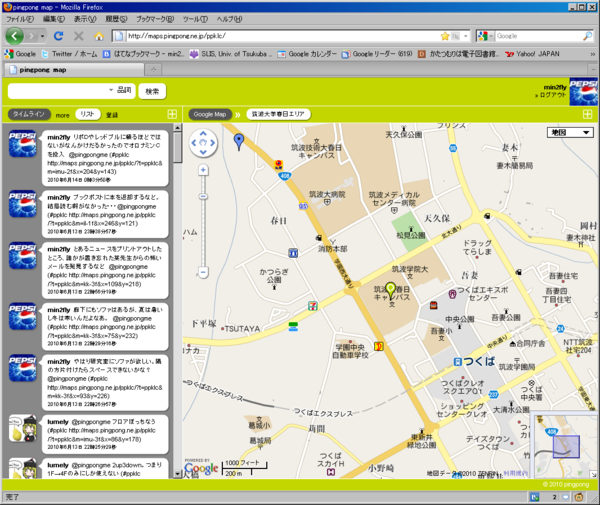Click the blue map pin marker
This screenshot has height=505, width=600.
(x=239, y=142)
